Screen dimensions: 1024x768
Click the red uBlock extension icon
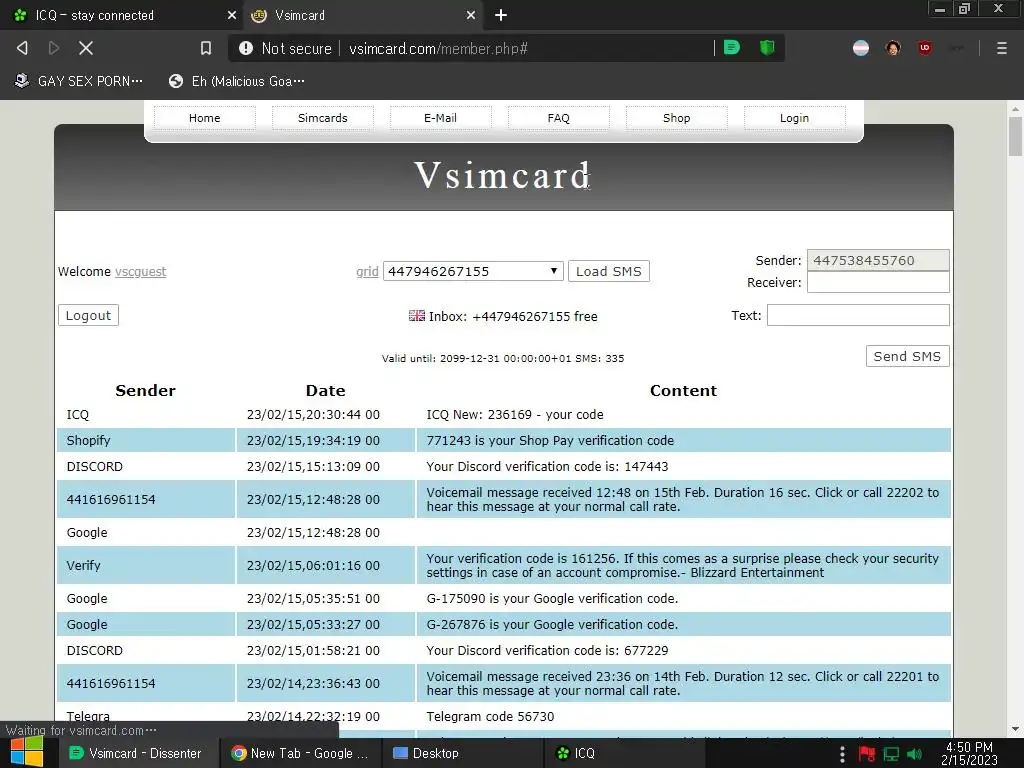(x=925, y=48)
